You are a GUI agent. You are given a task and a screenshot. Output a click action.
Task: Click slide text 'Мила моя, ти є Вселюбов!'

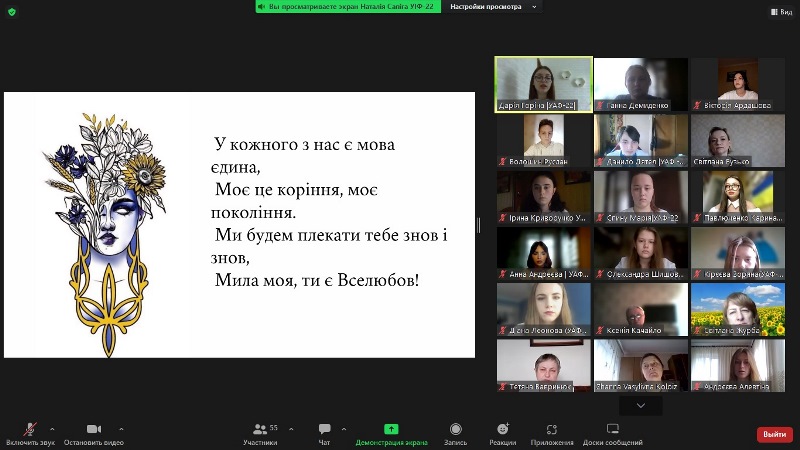coord(317,280)
